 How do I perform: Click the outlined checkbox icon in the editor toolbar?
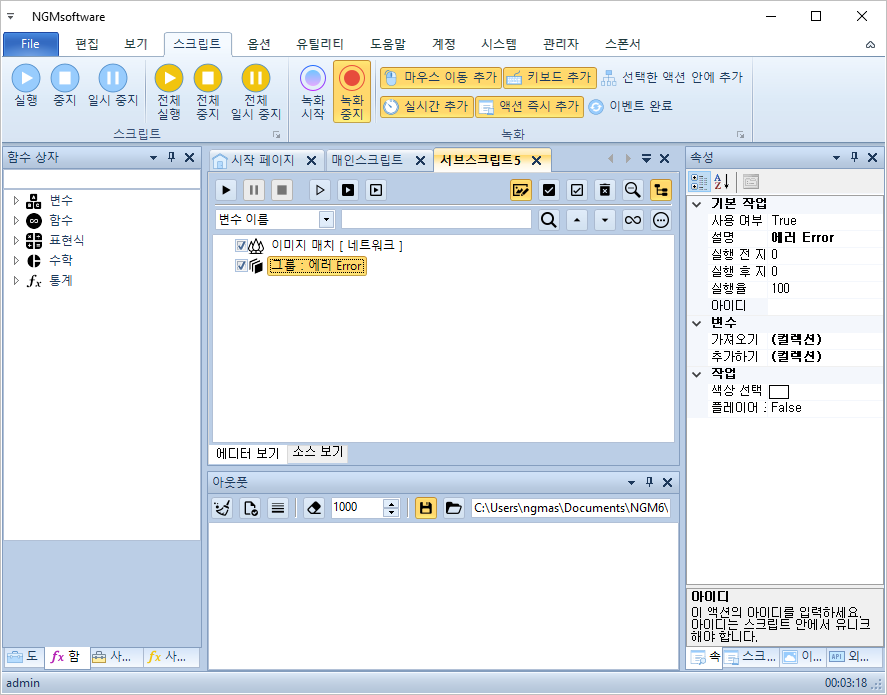coord(576,190)
